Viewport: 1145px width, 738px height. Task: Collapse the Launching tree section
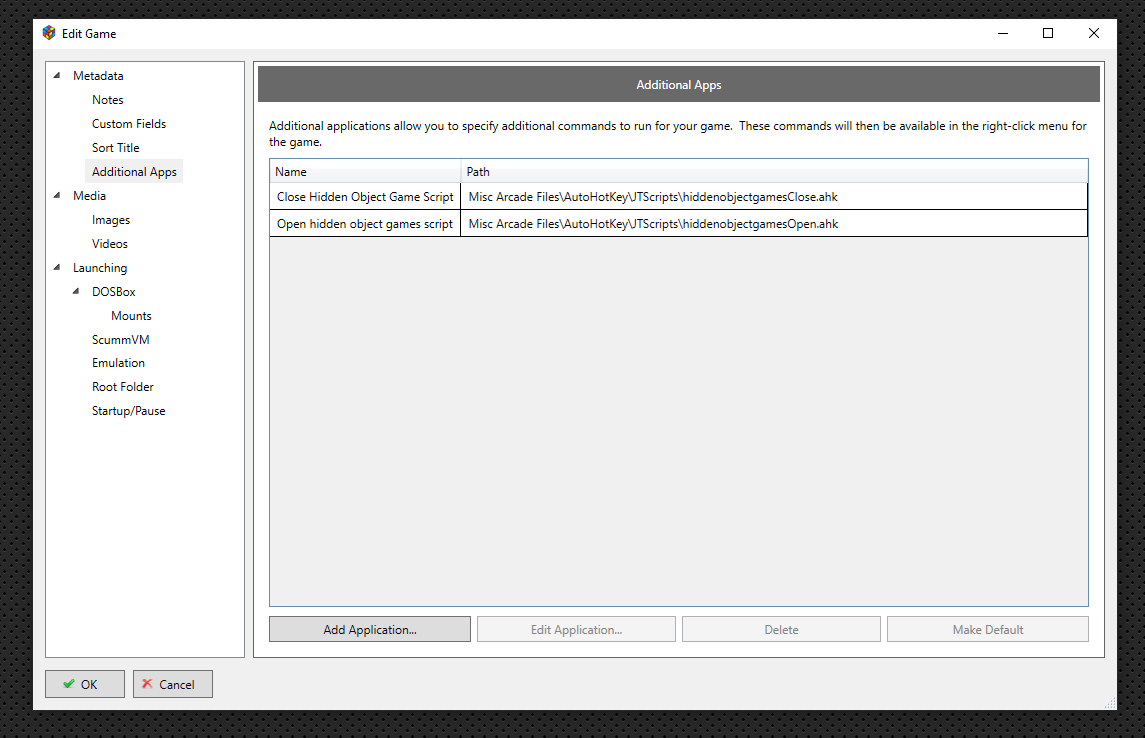(x=56, y=268)
